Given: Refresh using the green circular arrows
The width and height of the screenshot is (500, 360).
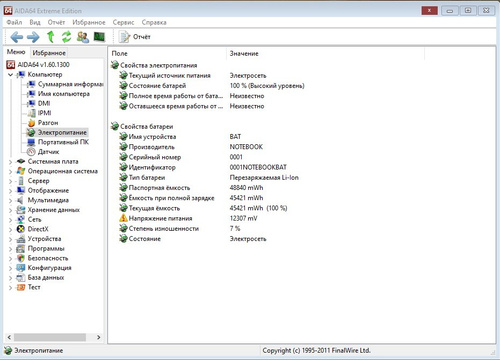Looking at the screenshot, I should (67, 37).
